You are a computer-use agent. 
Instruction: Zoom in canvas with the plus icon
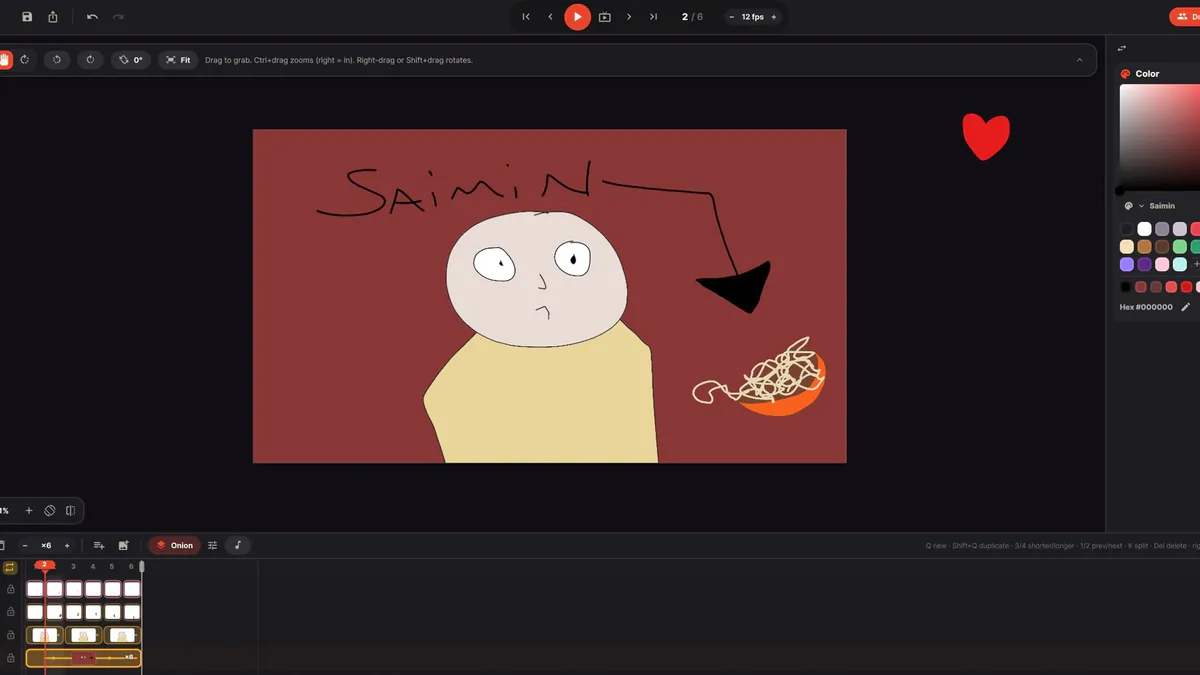point(29,511)
